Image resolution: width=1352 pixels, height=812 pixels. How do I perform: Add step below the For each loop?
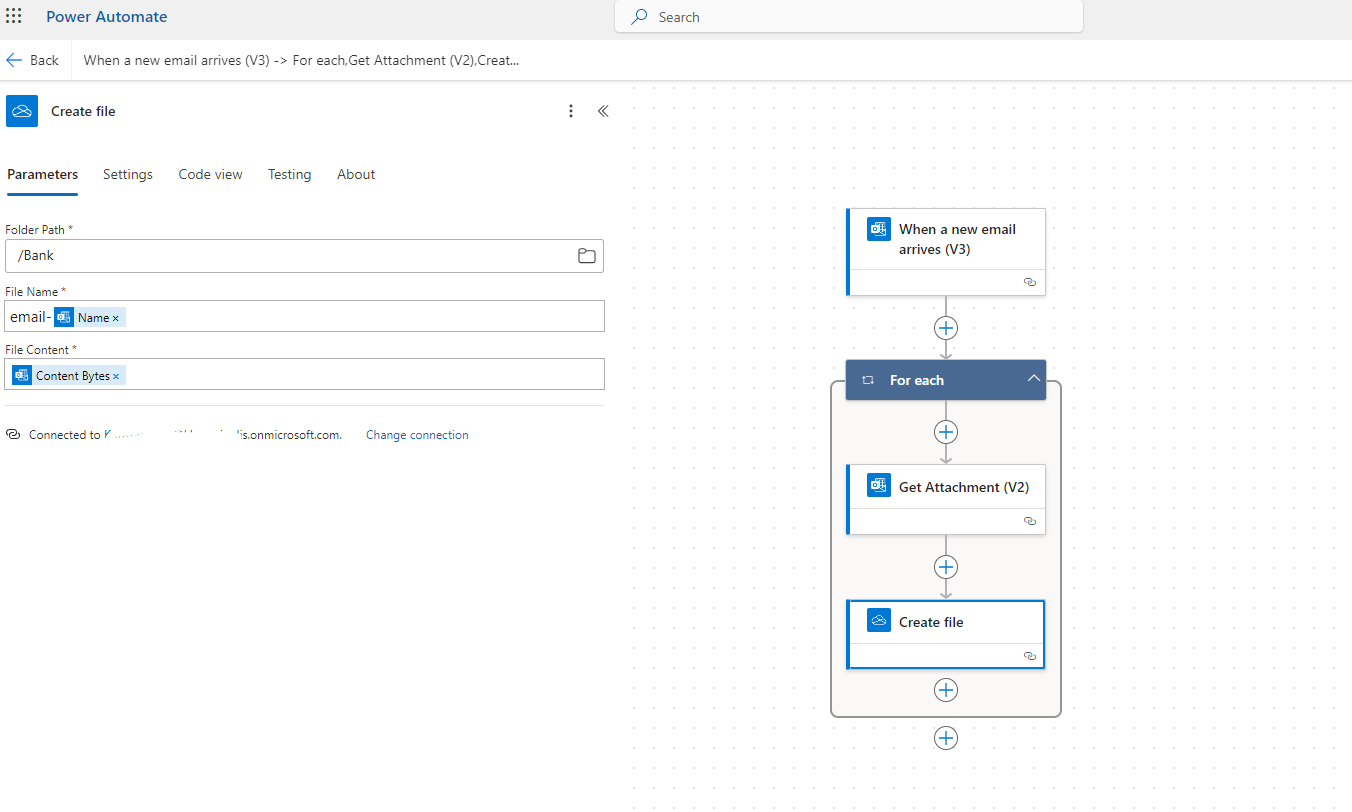(946, 738)
